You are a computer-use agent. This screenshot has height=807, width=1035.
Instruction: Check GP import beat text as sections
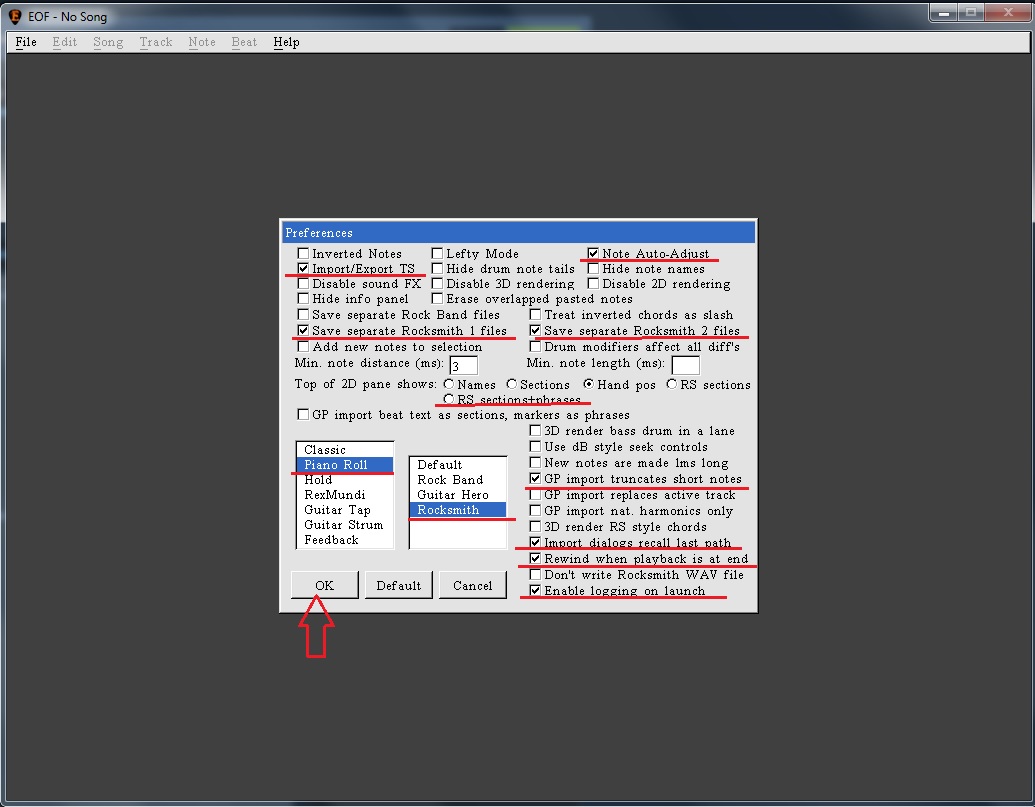[x=303, y=414]
